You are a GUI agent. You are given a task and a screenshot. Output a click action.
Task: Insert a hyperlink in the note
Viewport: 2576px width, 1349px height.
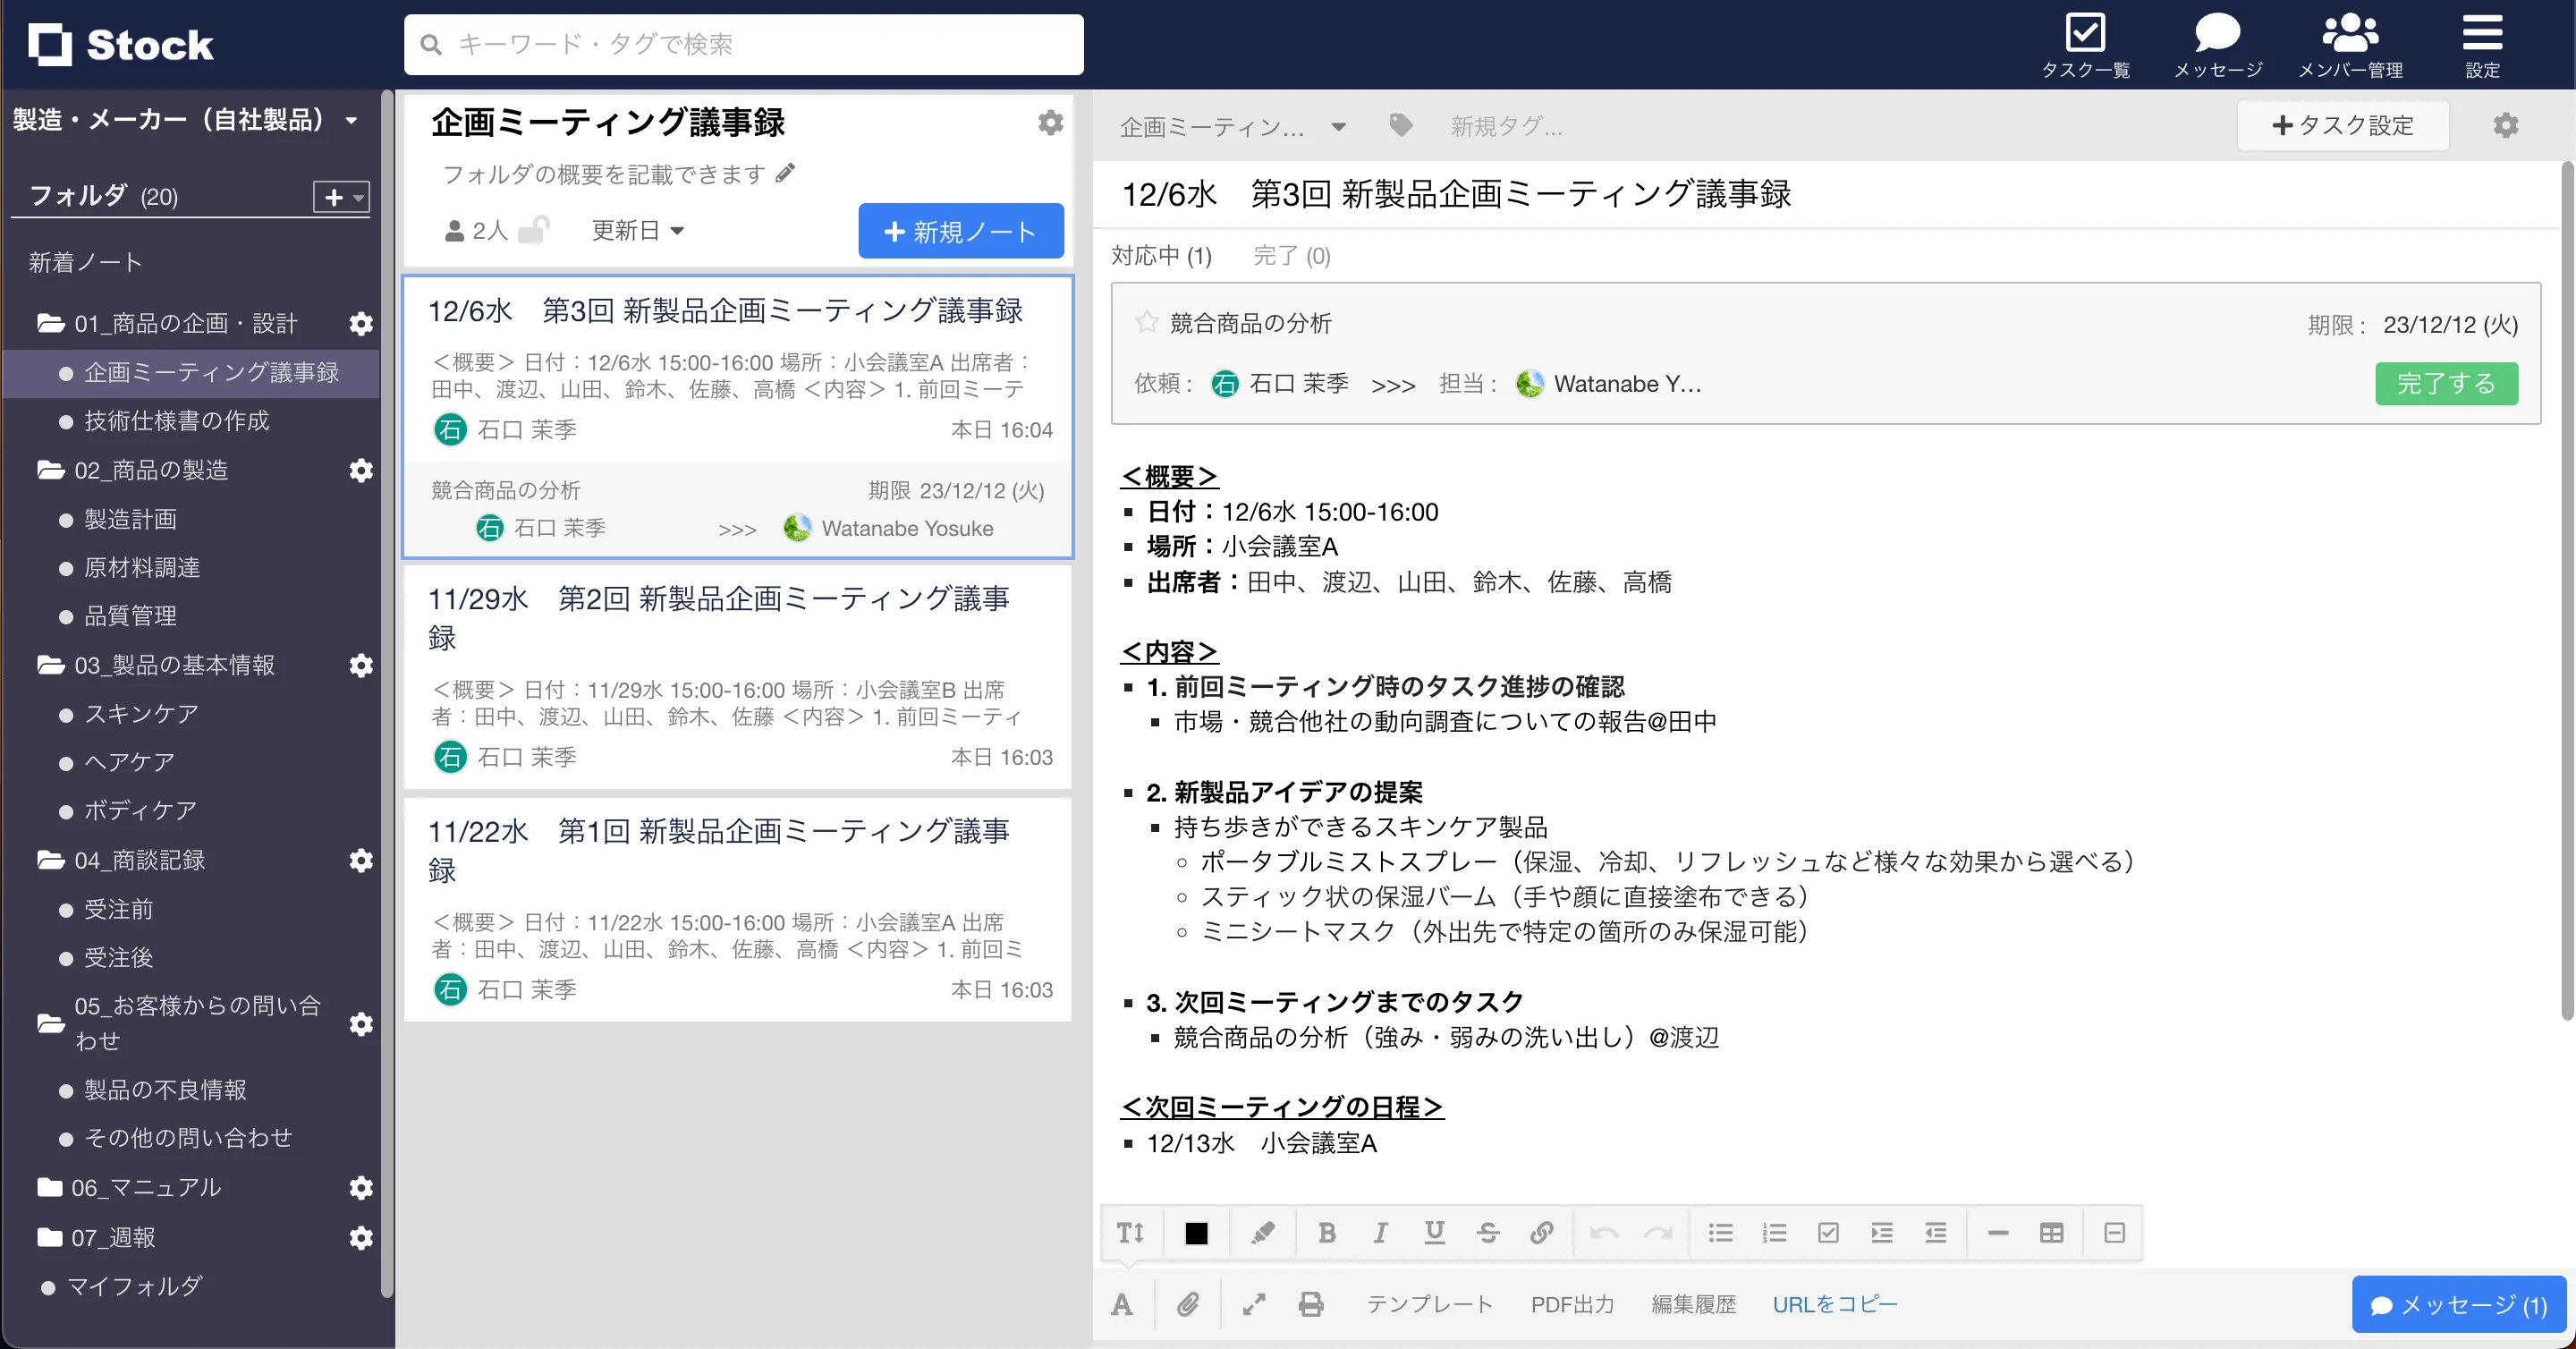coord(1541,1233)
